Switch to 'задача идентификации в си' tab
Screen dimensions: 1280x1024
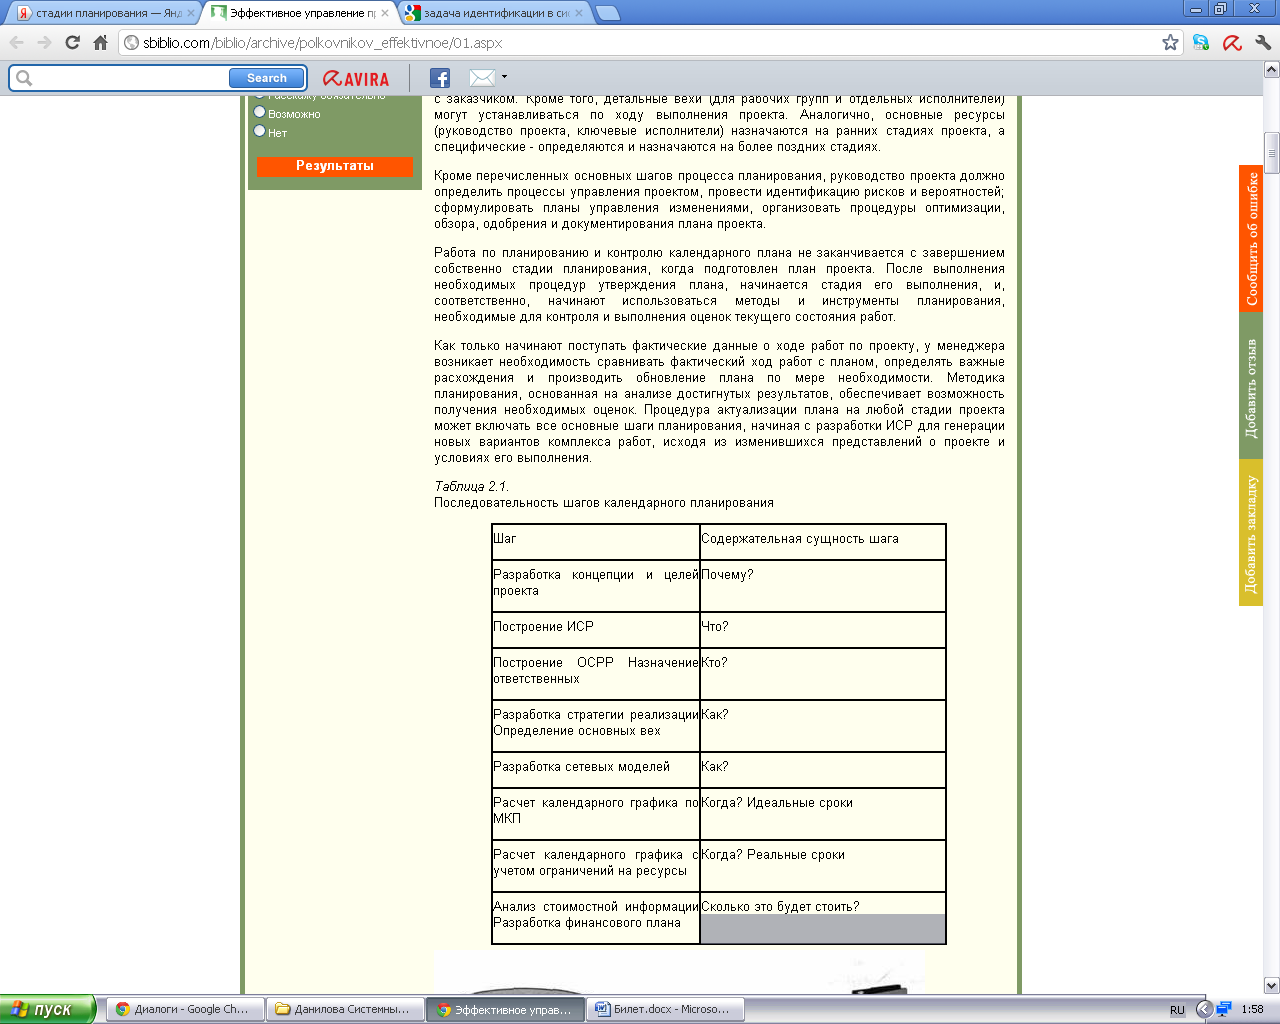coord(492,13)
